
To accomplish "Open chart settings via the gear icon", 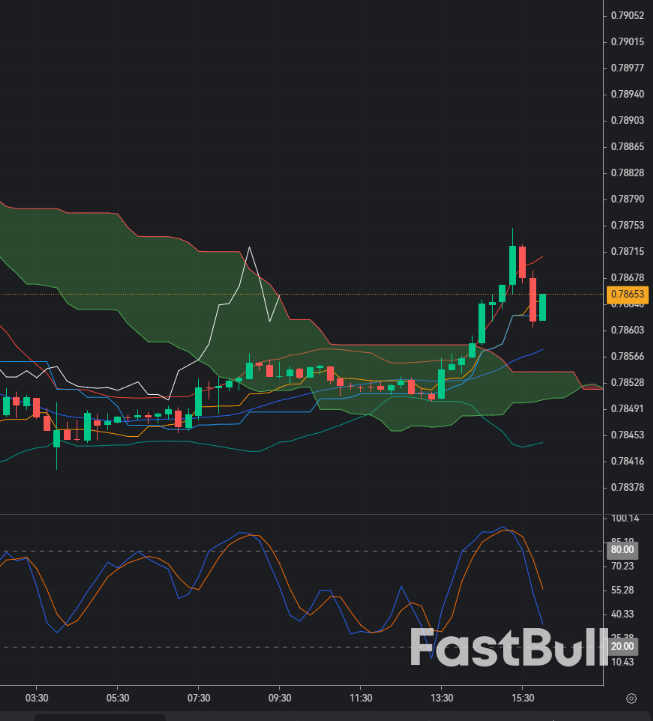I will click(631, 698).
